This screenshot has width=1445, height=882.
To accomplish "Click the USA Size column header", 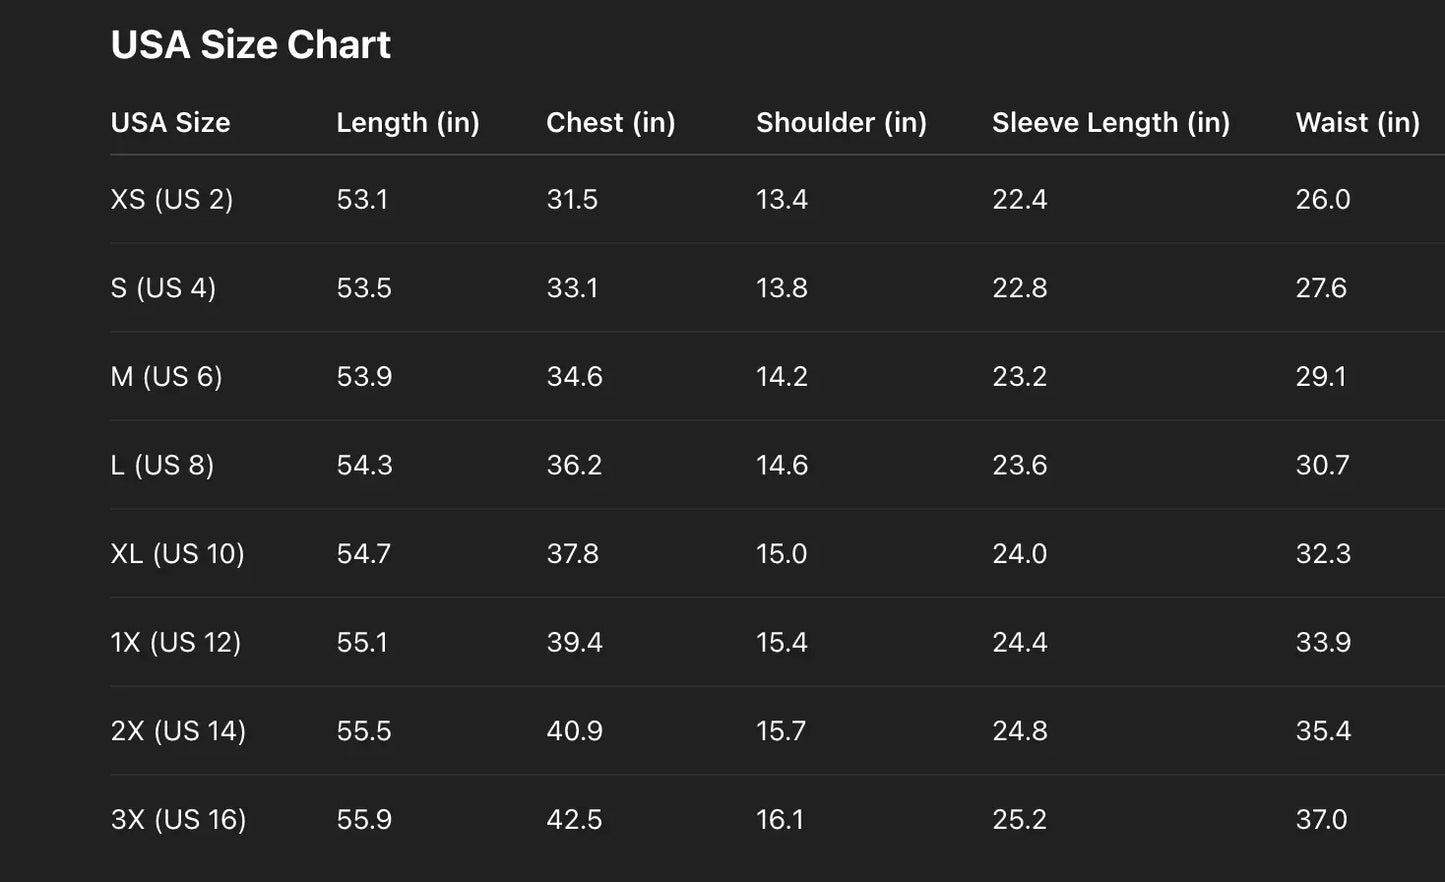I will pos(170,123).
